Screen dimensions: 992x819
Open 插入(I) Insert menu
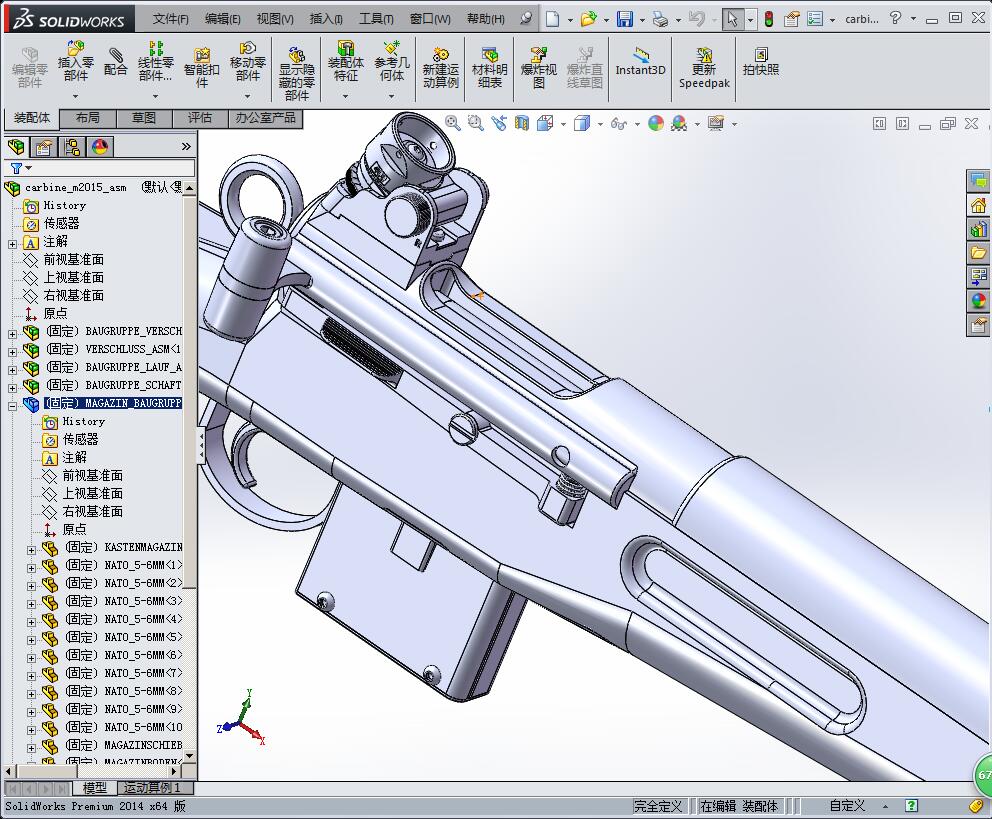tap(326, 19)
